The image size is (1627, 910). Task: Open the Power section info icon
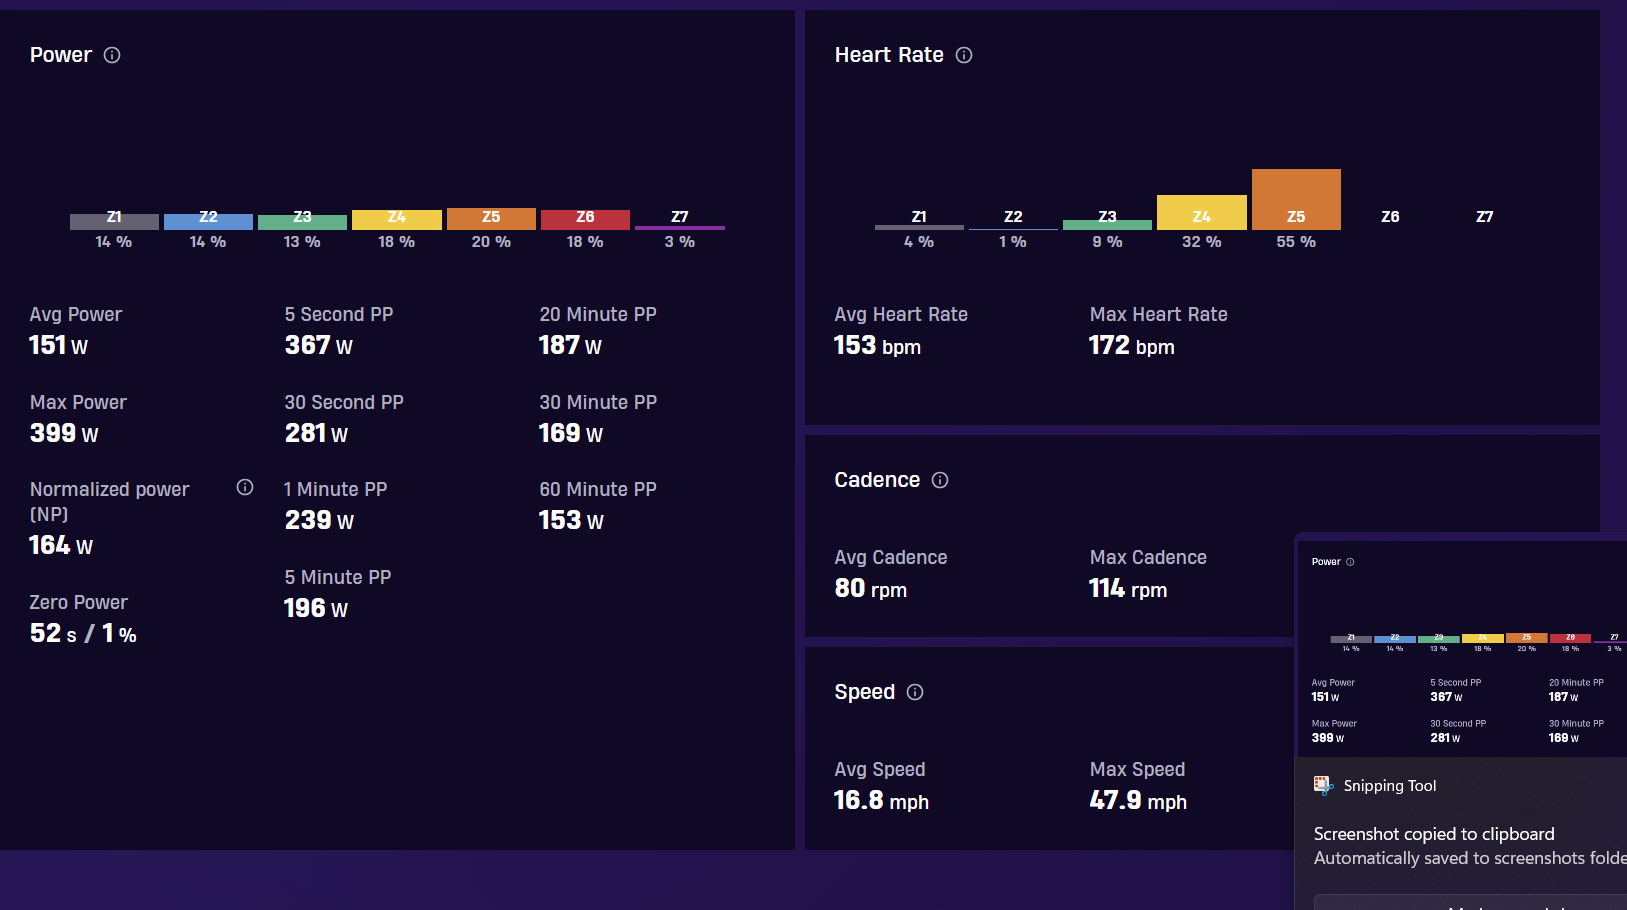(x=112, y=55)
